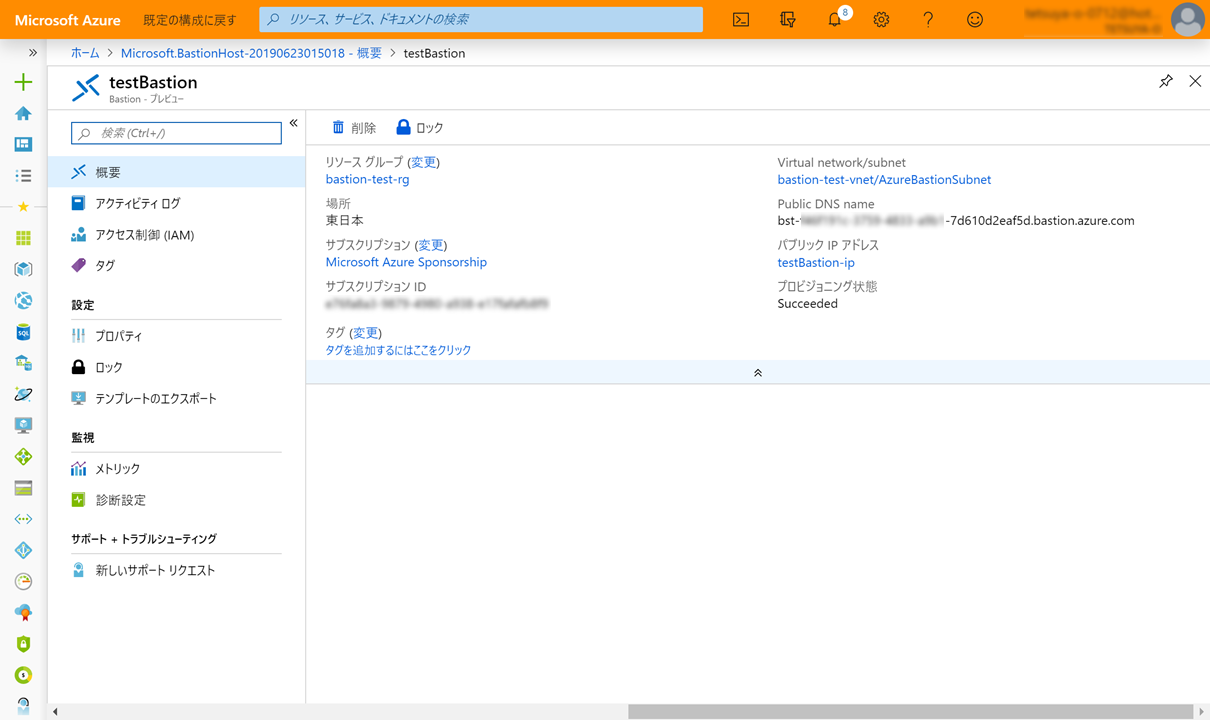The width and height of the screenshot is (1210, 720).
Task: Open Azure Active Directory blue diamond icon
Action: tap(23, 550)
